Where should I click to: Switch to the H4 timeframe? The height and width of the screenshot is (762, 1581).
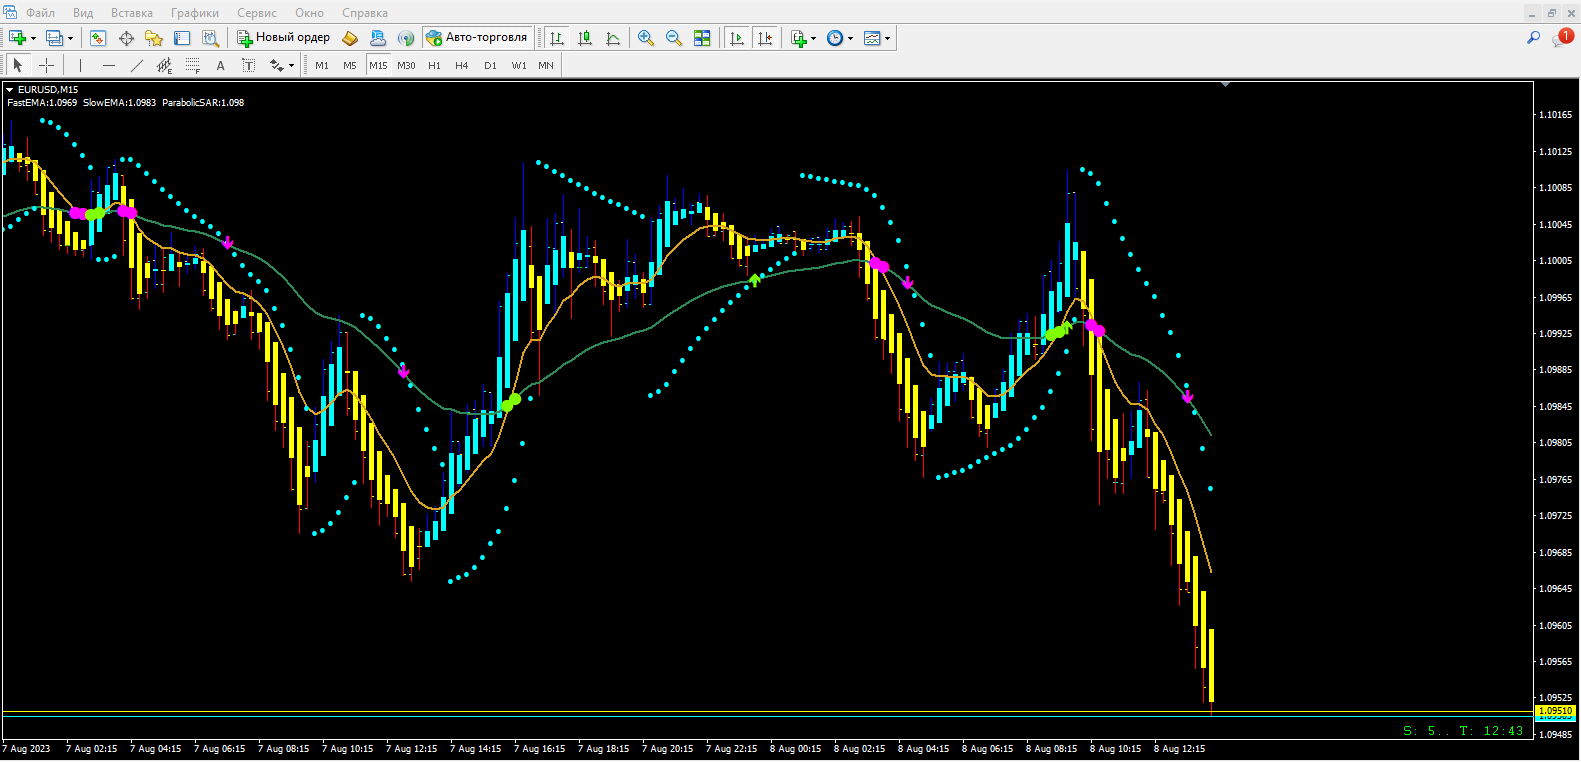click(461, 65)
